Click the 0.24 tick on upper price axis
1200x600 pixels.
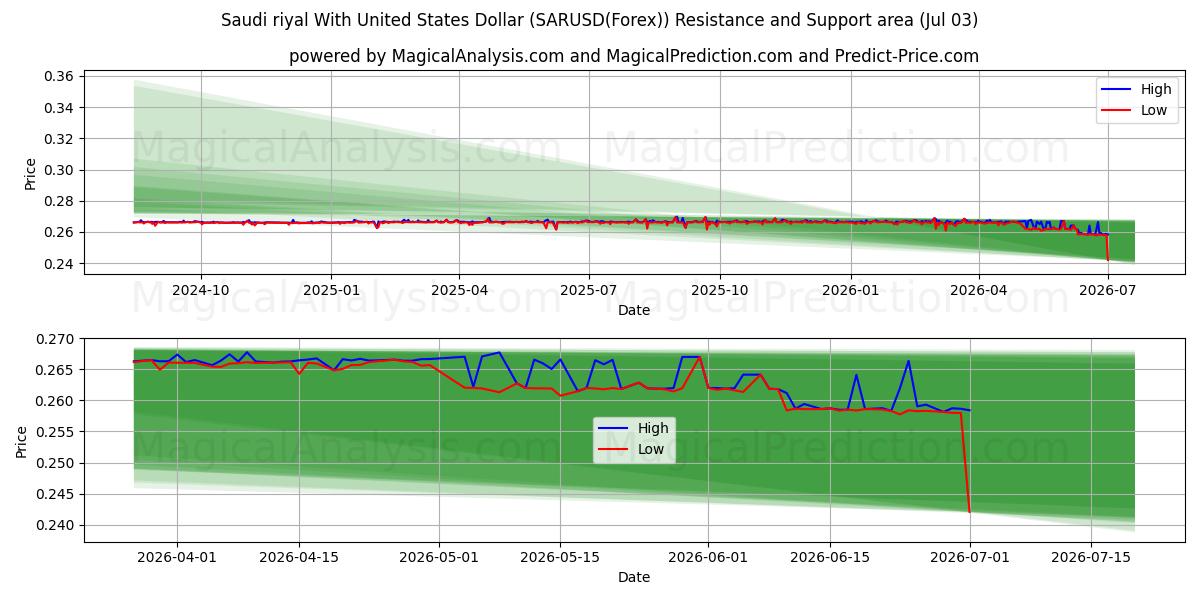(60, 264)
